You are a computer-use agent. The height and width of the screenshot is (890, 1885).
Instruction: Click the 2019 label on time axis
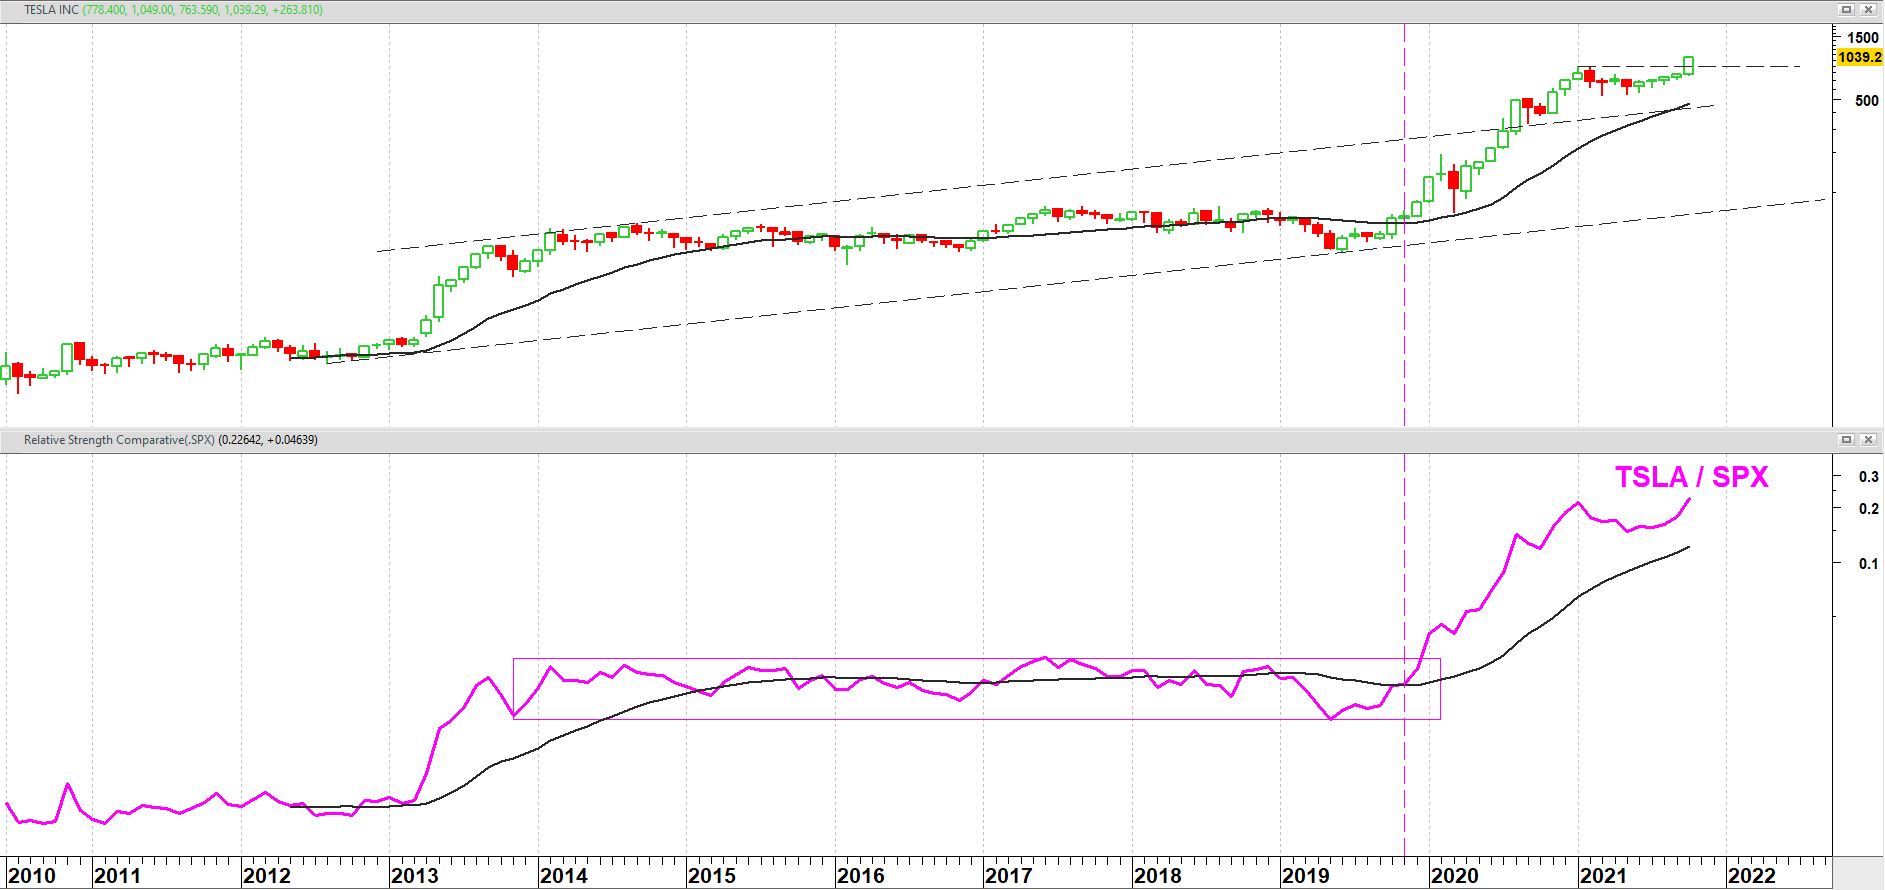click(x=1306, y=876)
